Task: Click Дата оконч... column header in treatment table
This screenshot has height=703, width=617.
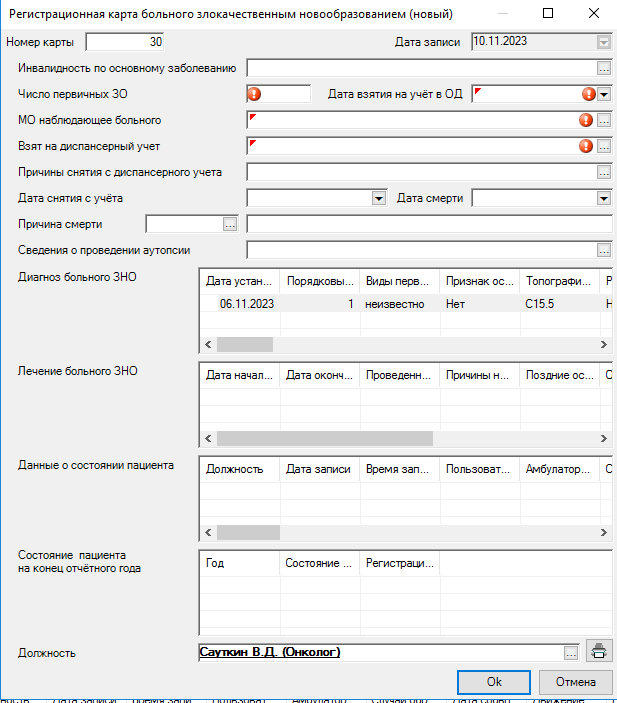Action: pyautogui.click(x=320, y=375)
